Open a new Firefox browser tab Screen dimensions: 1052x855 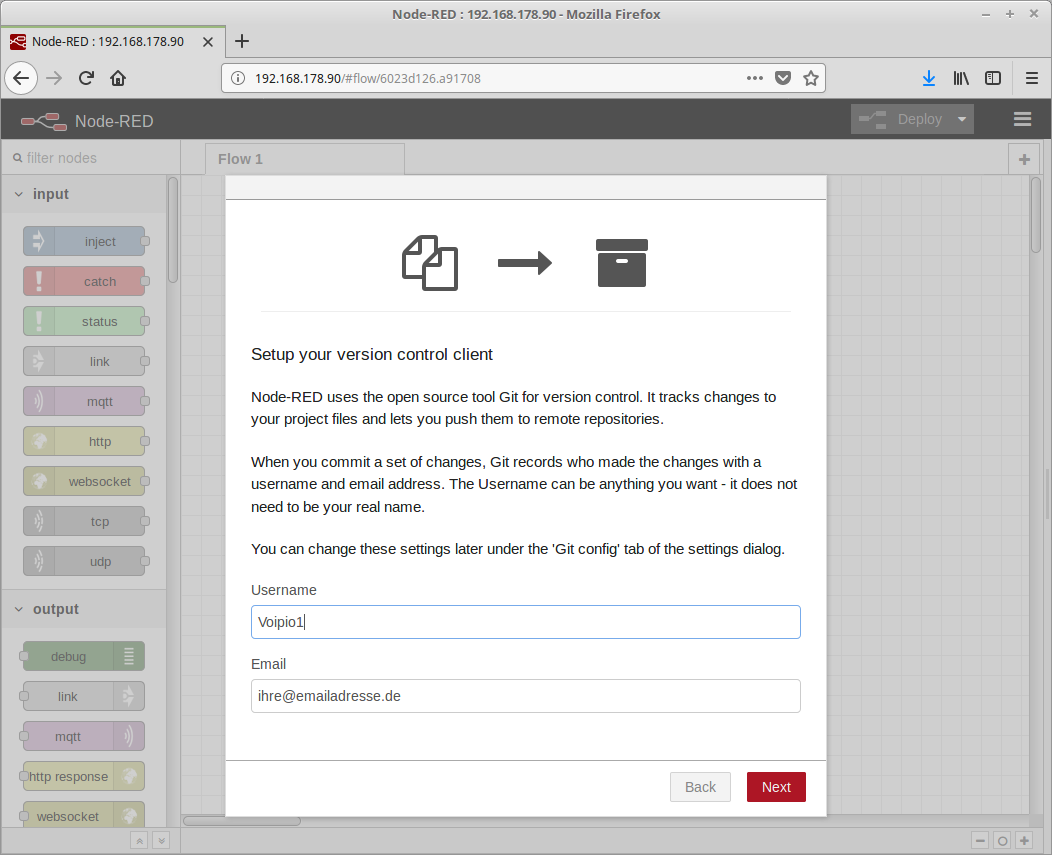point(241,41)
